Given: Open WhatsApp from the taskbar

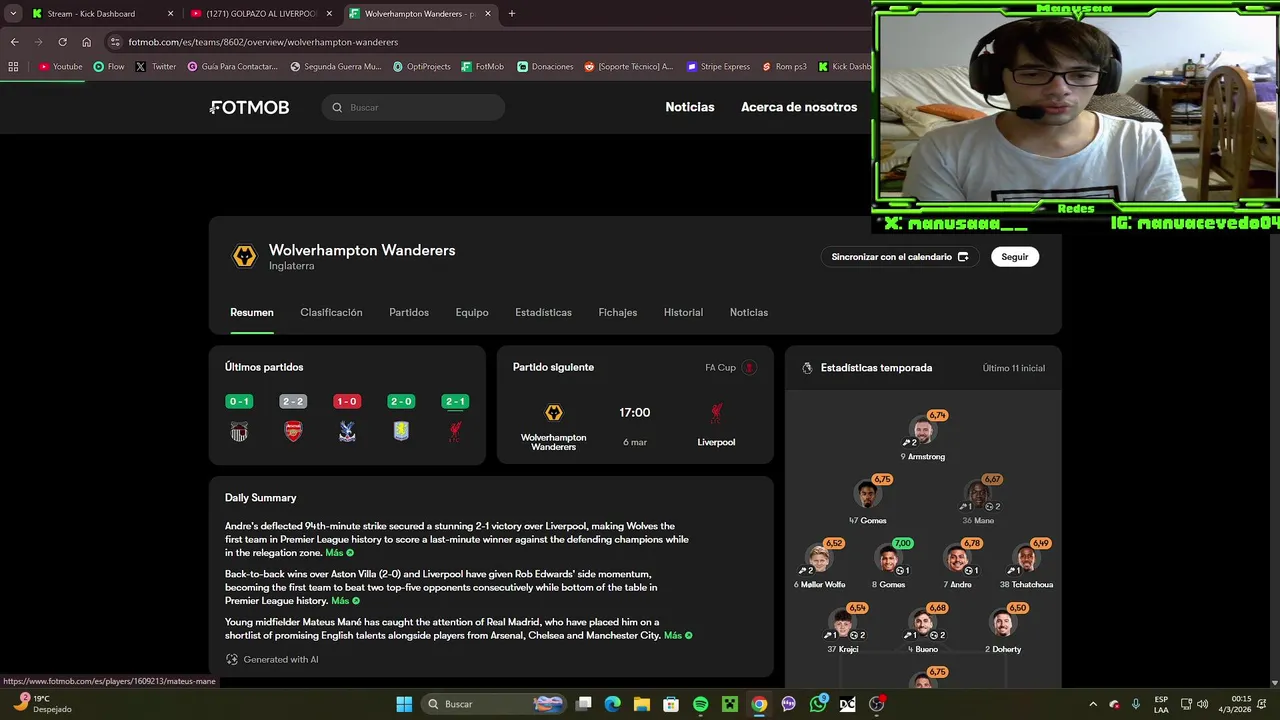Looking at the screenshot, I should click(x=818, y=704).
